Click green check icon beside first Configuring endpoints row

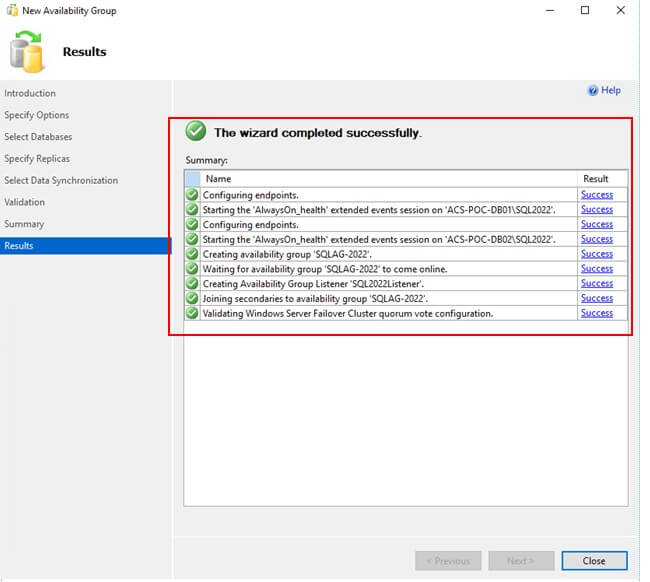tap(192, 195)
